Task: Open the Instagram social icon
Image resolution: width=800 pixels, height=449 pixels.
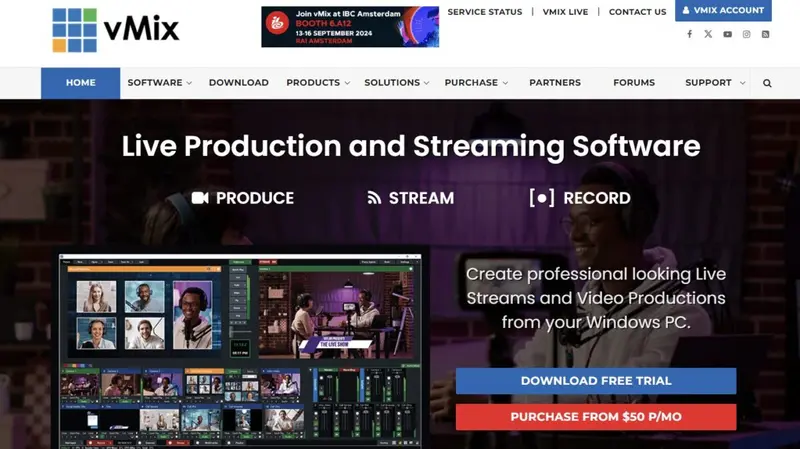Action: [x=746, y=34]
